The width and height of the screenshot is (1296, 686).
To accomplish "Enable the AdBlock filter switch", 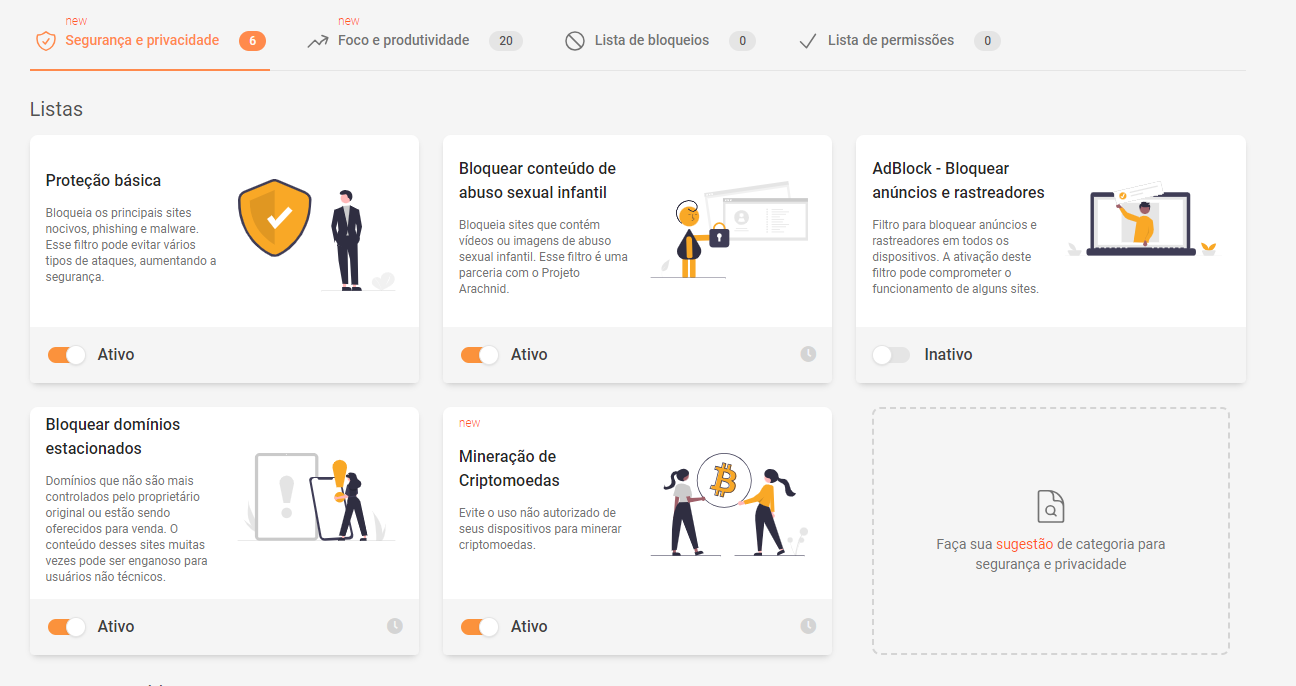I will (x=891, y=355).
